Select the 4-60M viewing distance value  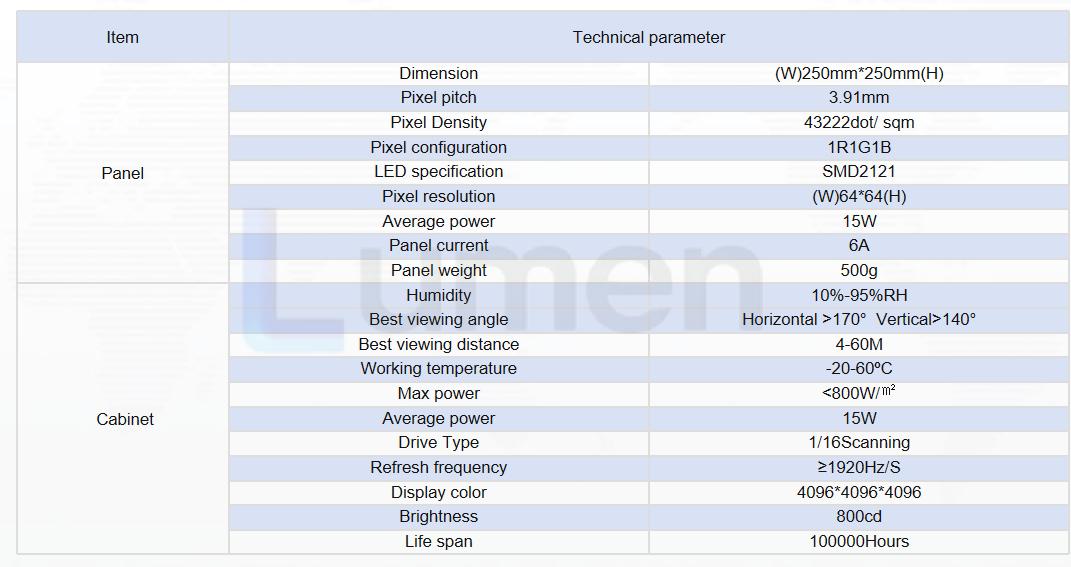859,344
